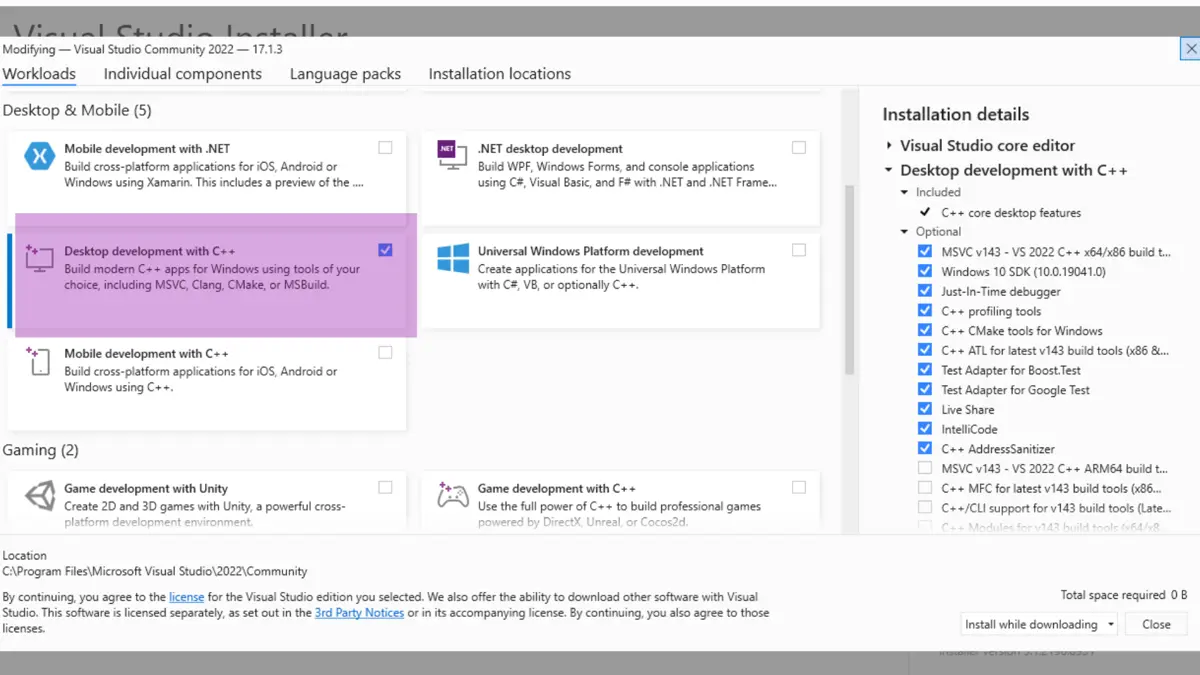Viewport: 1200px width, 675px height.
Task: Check the MSVC v143 ARM64 build tools option
Action: click(925, 468)
